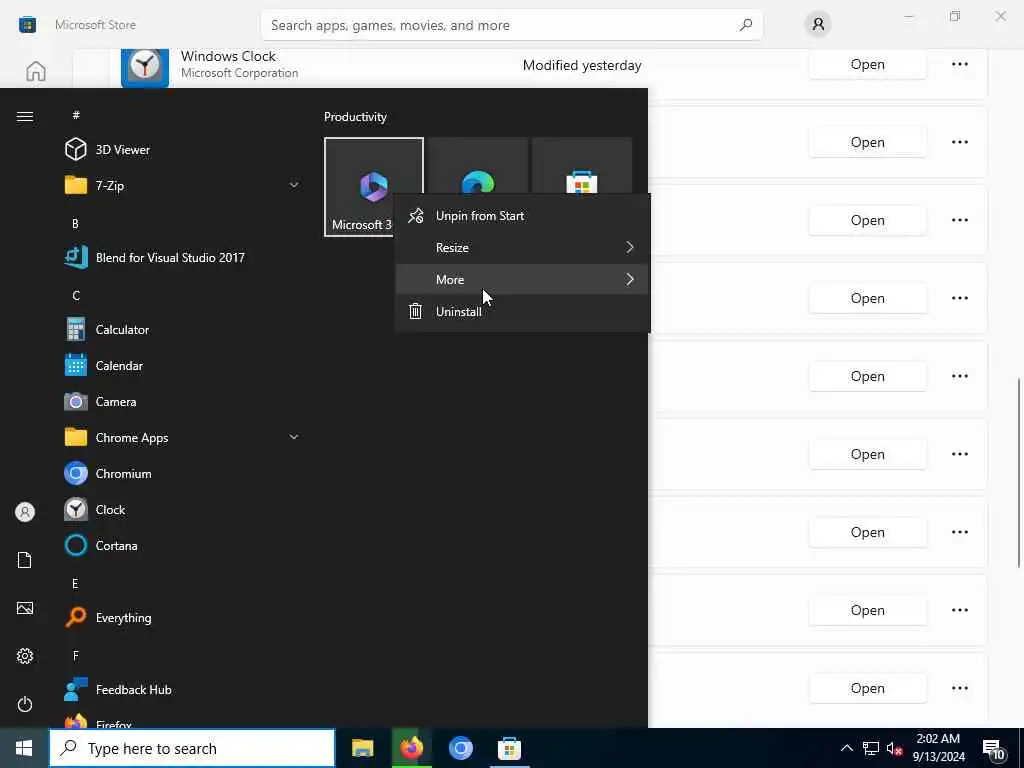Click the letter B section header
This screenshot has width=1024, height=768.
click(76, 223)
